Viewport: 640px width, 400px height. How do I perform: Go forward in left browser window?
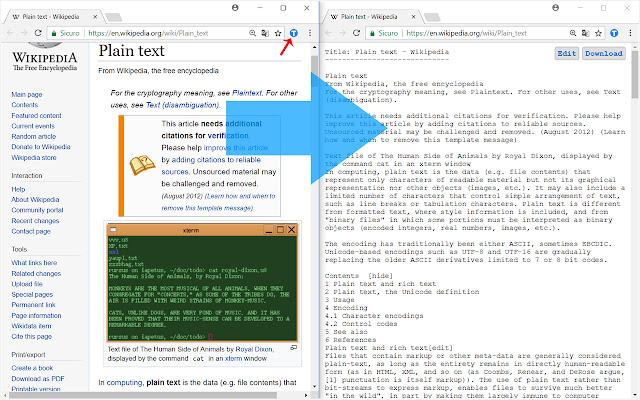coord(24,33)
